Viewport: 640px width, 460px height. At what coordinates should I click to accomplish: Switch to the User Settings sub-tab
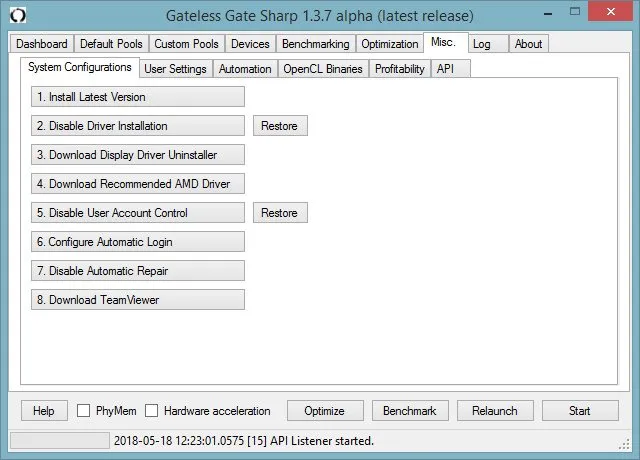pos(176,69)
